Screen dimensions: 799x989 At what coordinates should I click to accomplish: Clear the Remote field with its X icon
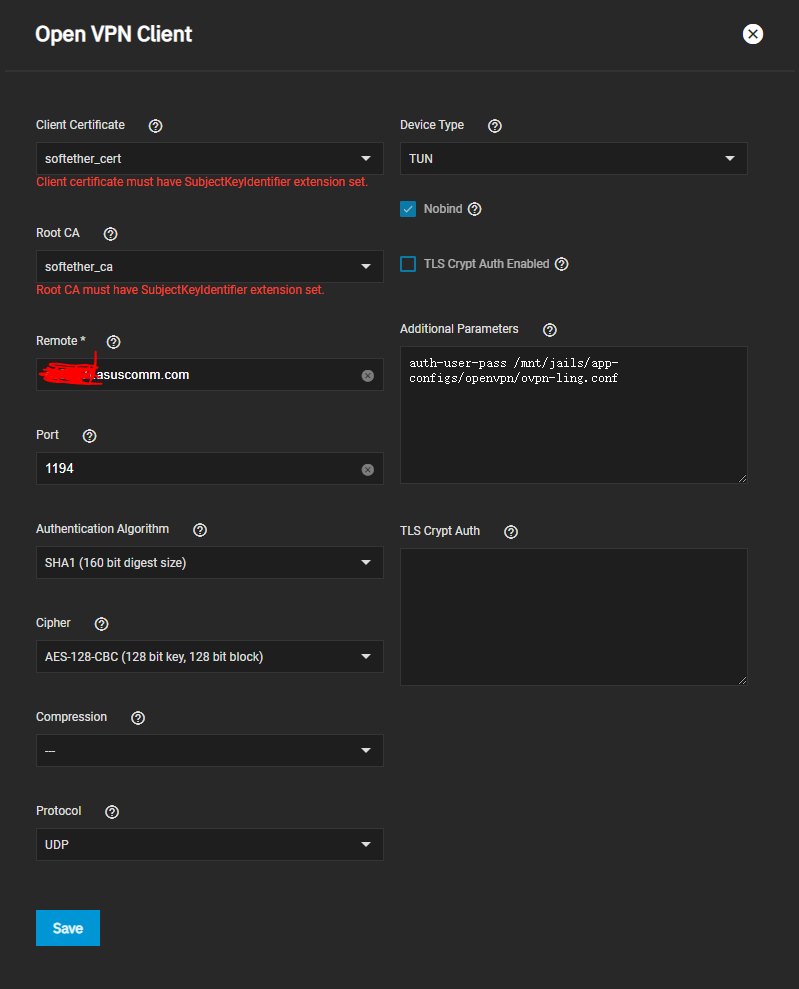(367, 374)
